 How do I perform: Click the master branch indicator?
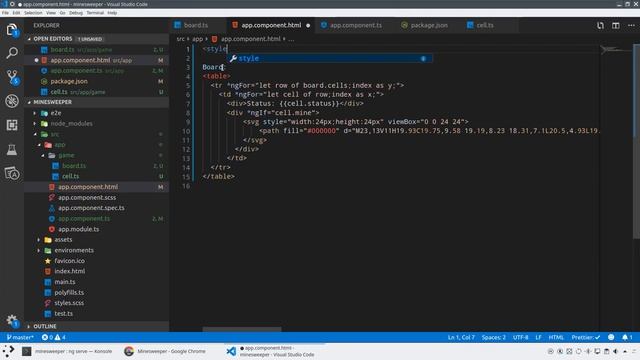pyautogui.click(x=20, y=337)
